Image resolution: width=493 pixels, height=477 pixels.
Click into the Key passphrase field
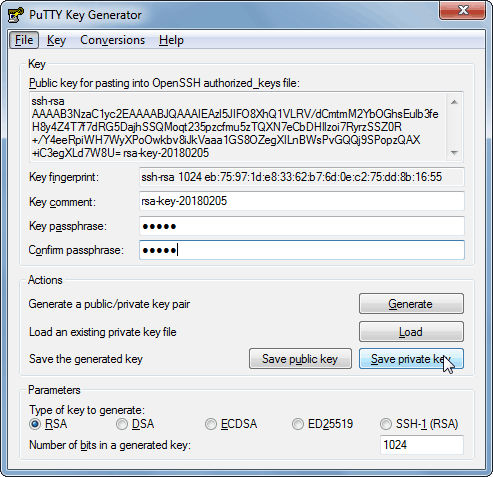coord(302,226)
